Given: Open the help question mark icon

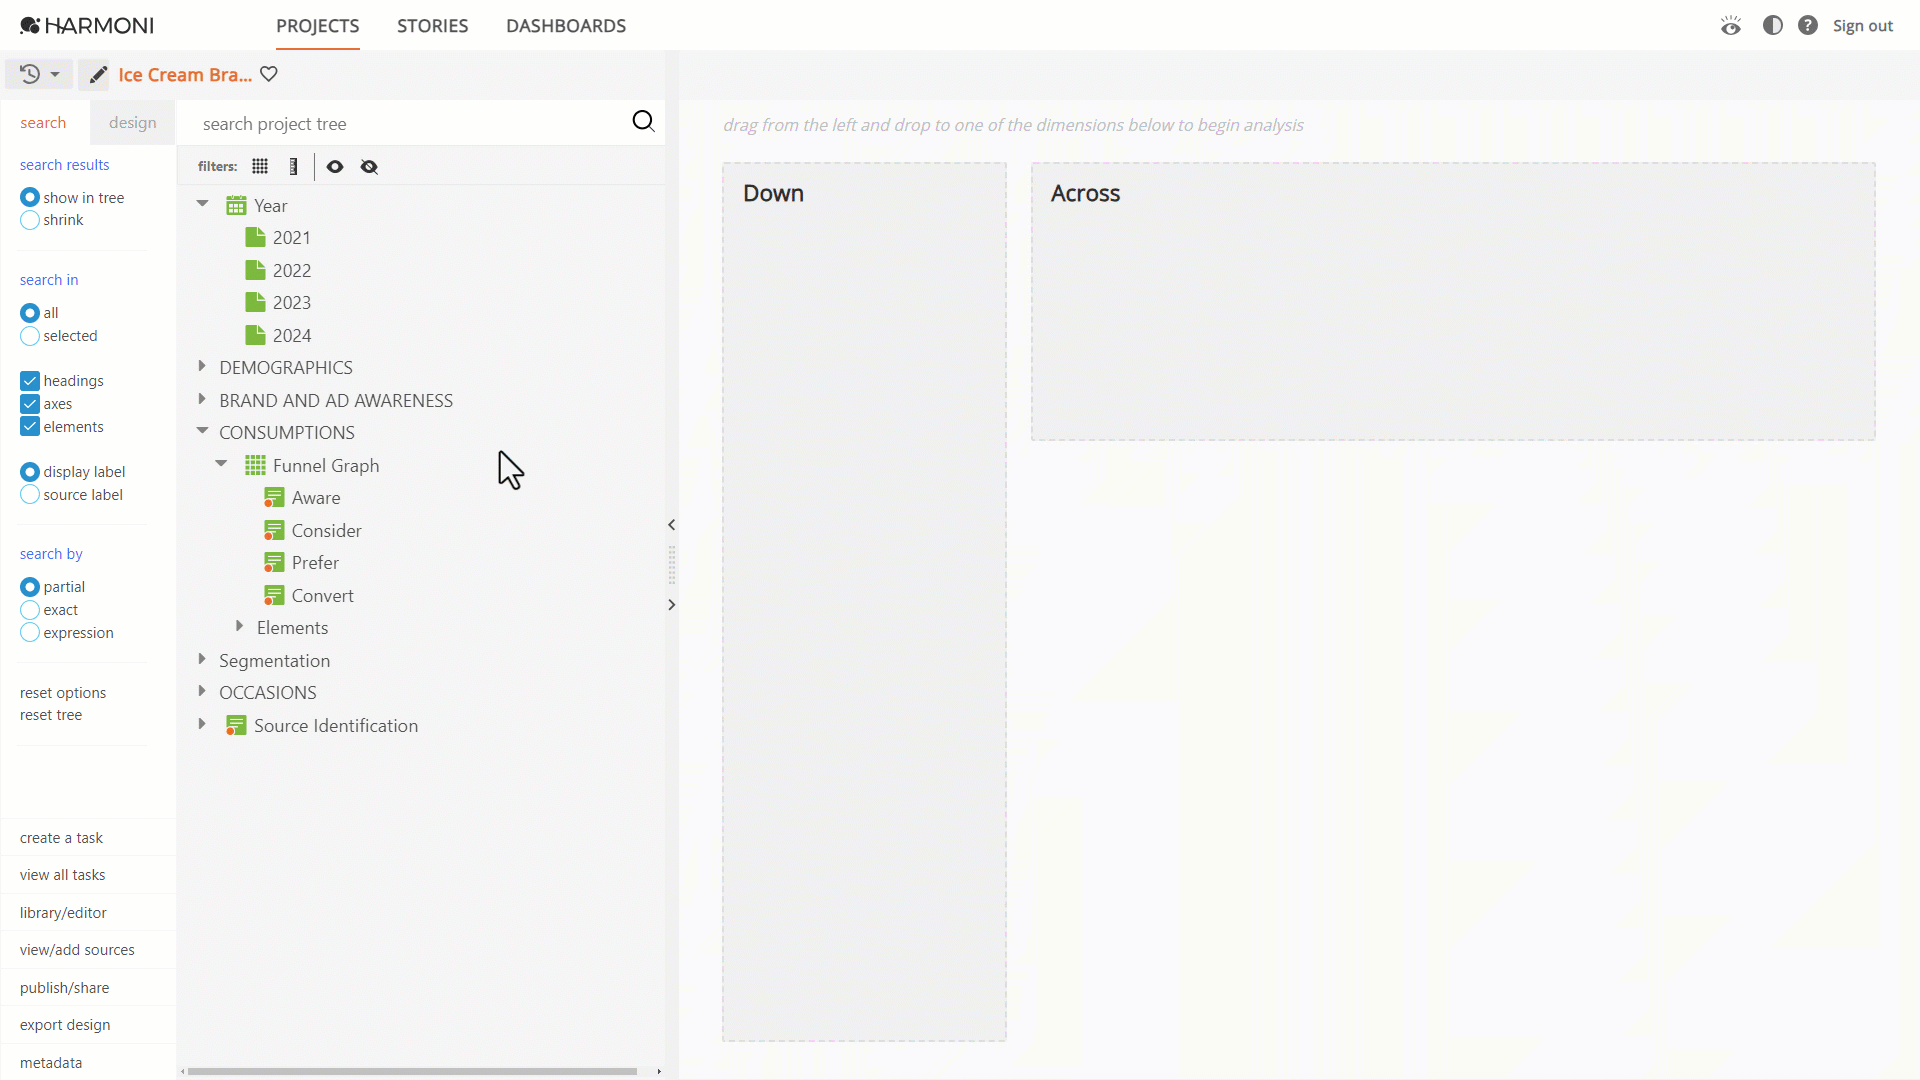Looking at the screenshot, I should (1807, 25).
